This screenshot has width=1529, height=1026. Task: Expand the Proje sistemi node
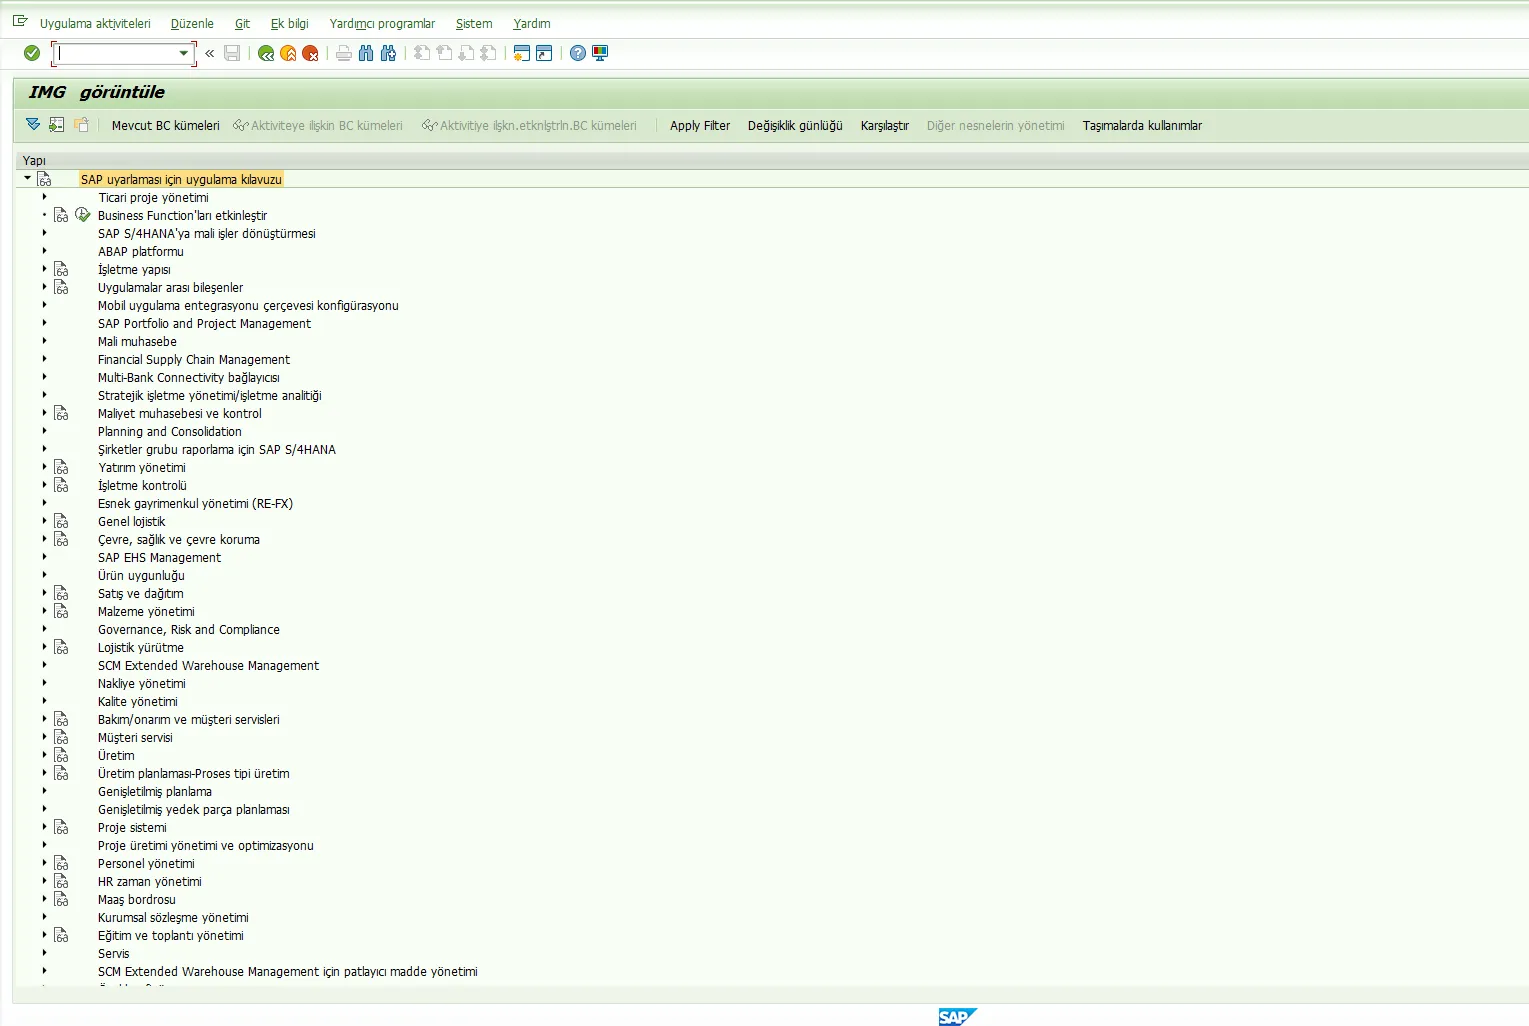point(44,827)
